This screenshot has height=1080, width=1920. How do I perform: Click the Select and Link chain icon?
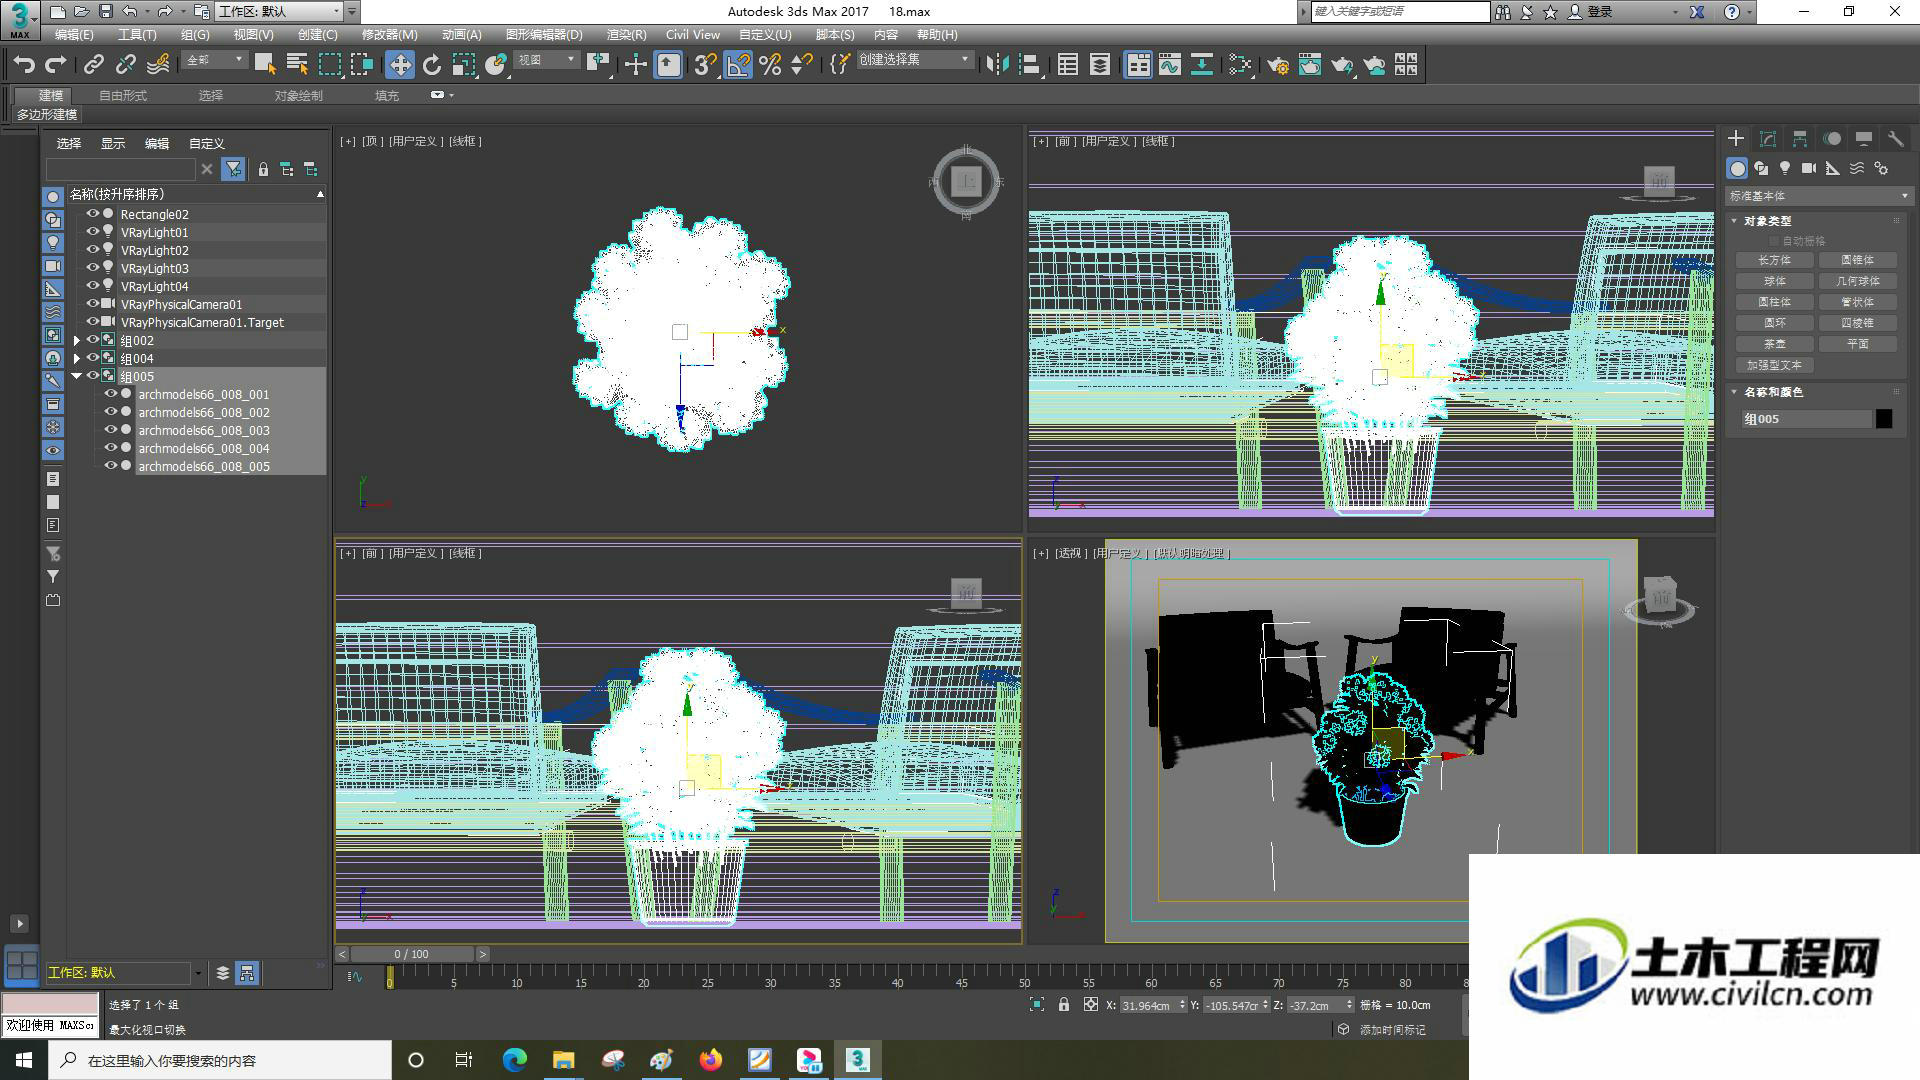93,65
